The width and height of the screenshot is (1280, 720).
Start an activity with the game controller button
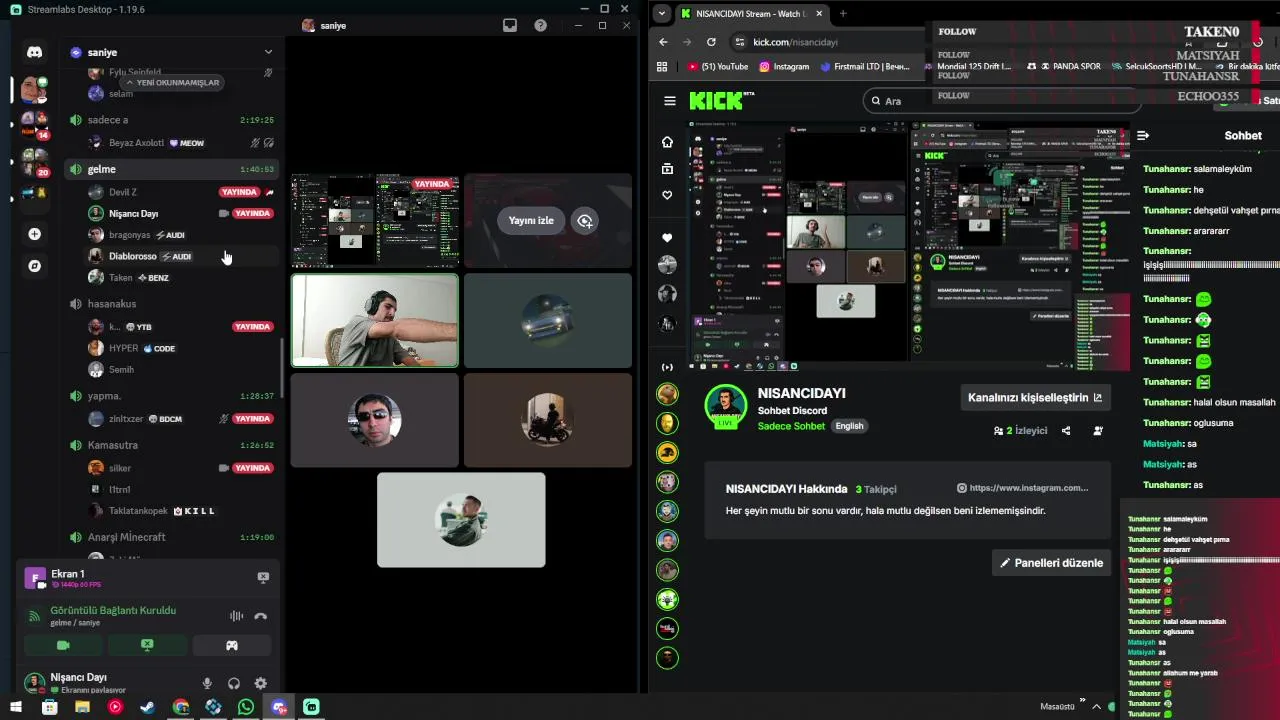tap(232, 646)
